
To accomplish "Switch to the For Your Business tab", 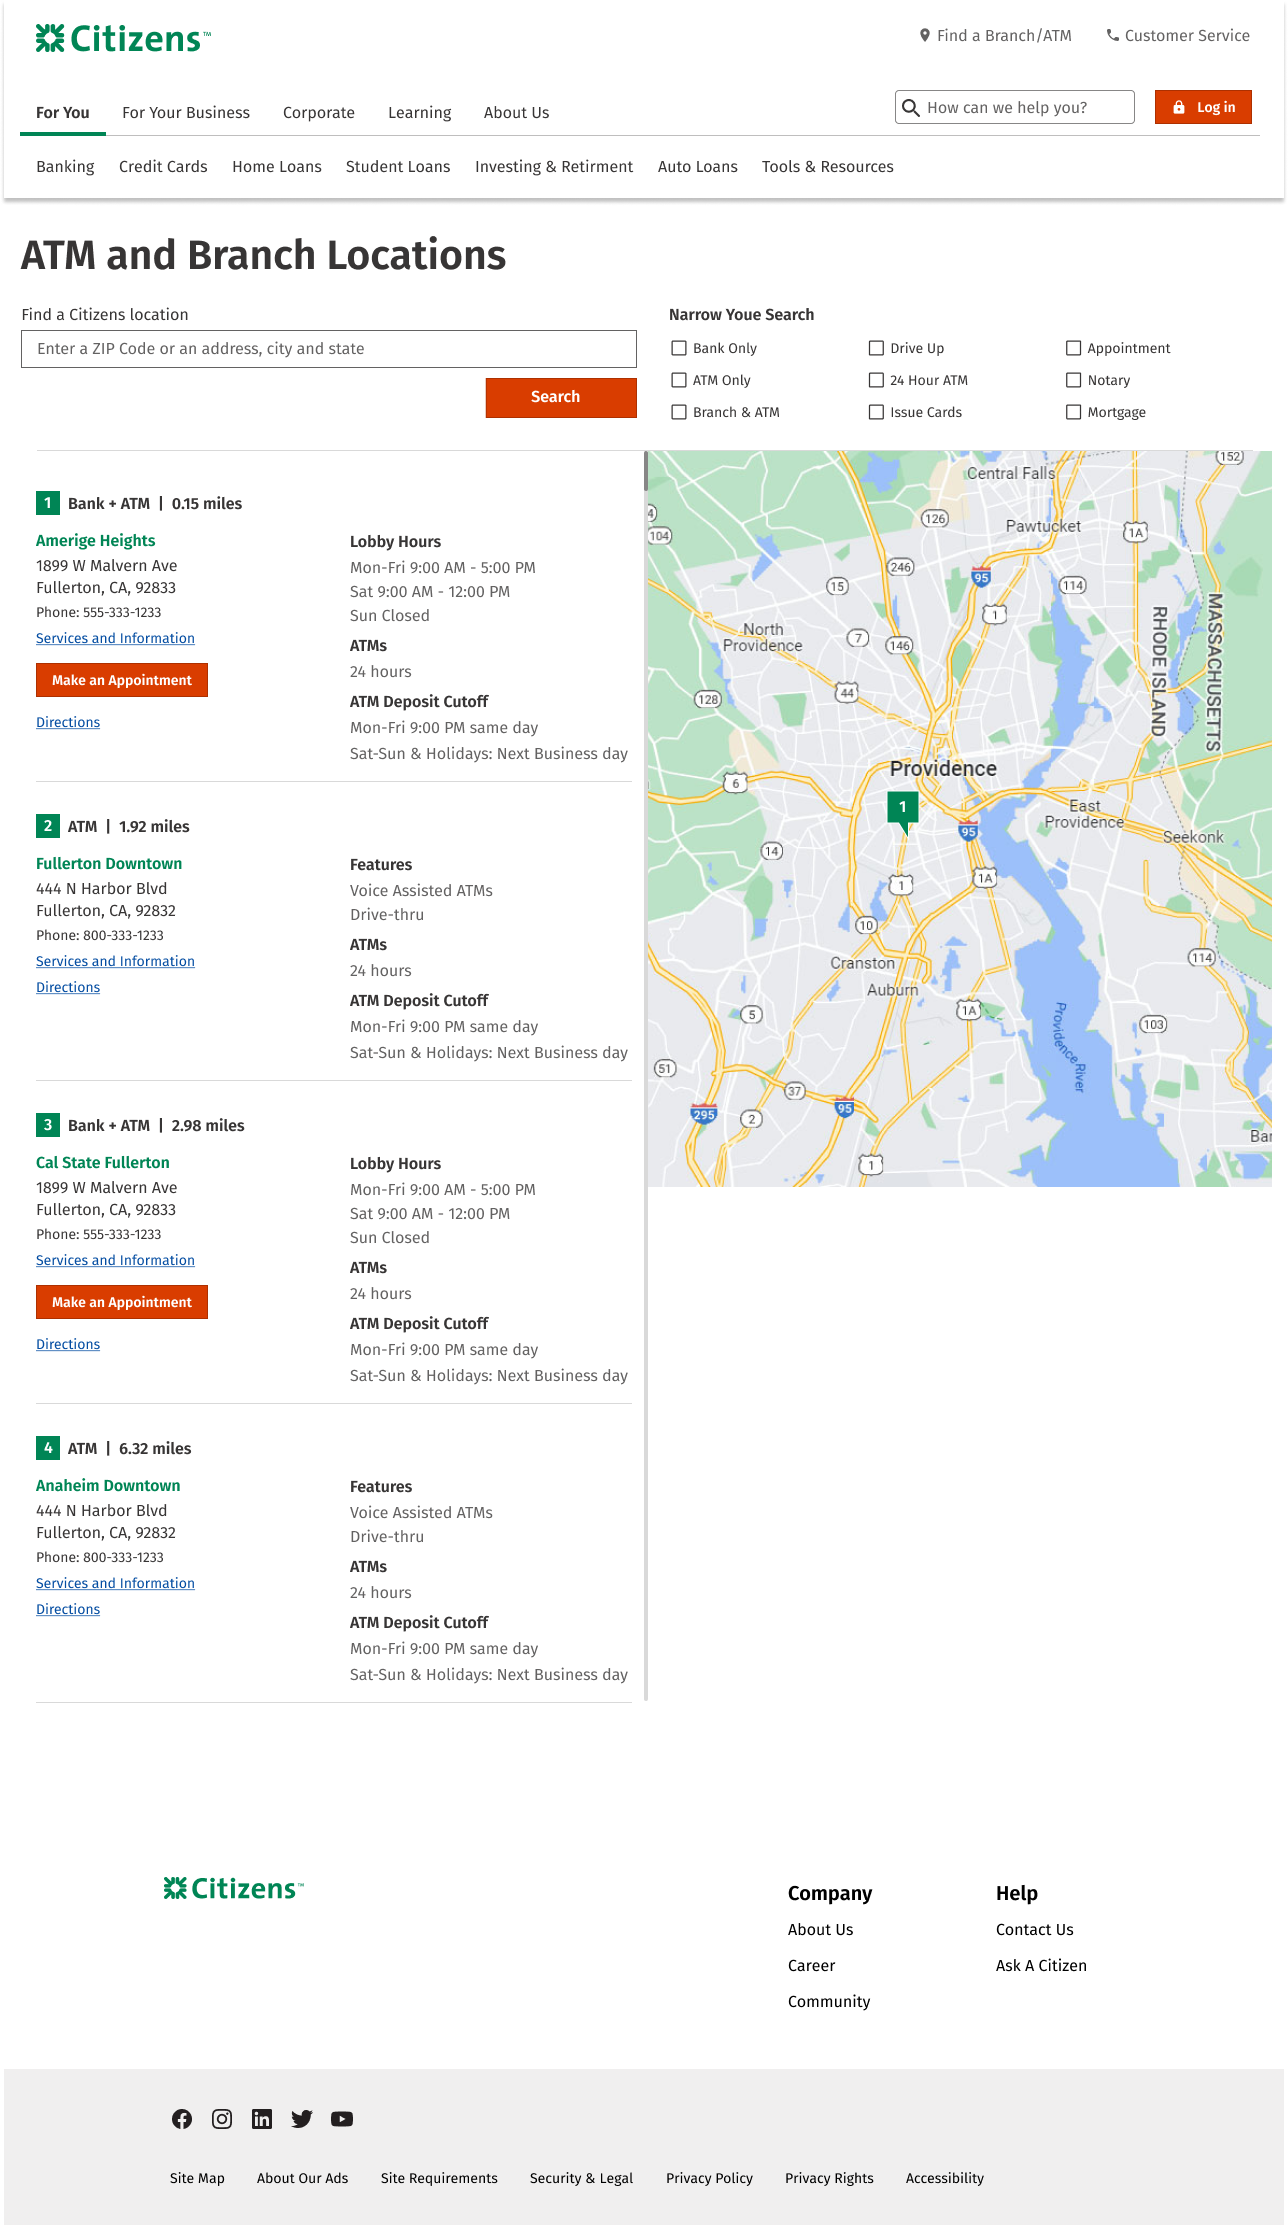I will 186,113.
